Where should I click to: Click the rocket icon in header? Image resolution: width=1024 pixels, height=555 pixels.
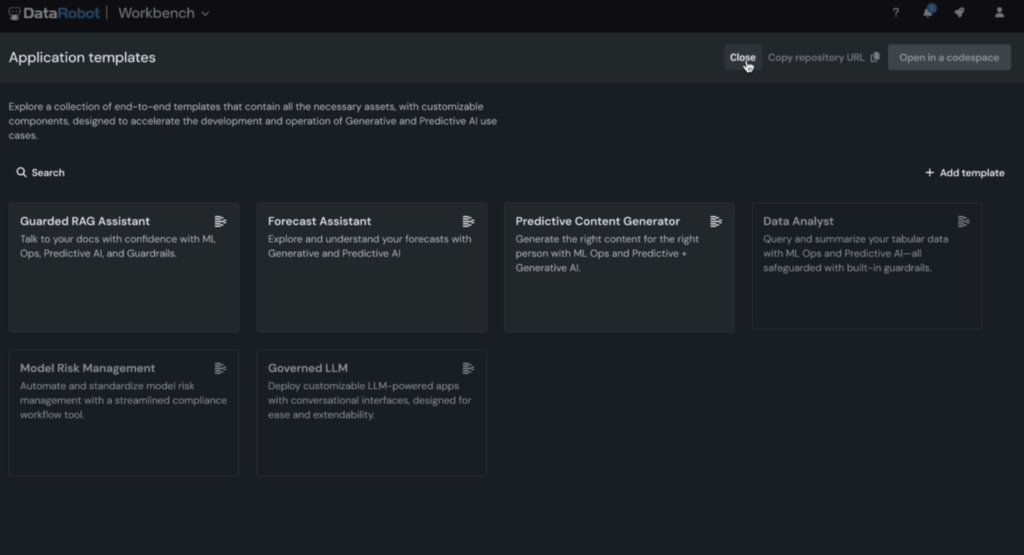coord(959,13)
